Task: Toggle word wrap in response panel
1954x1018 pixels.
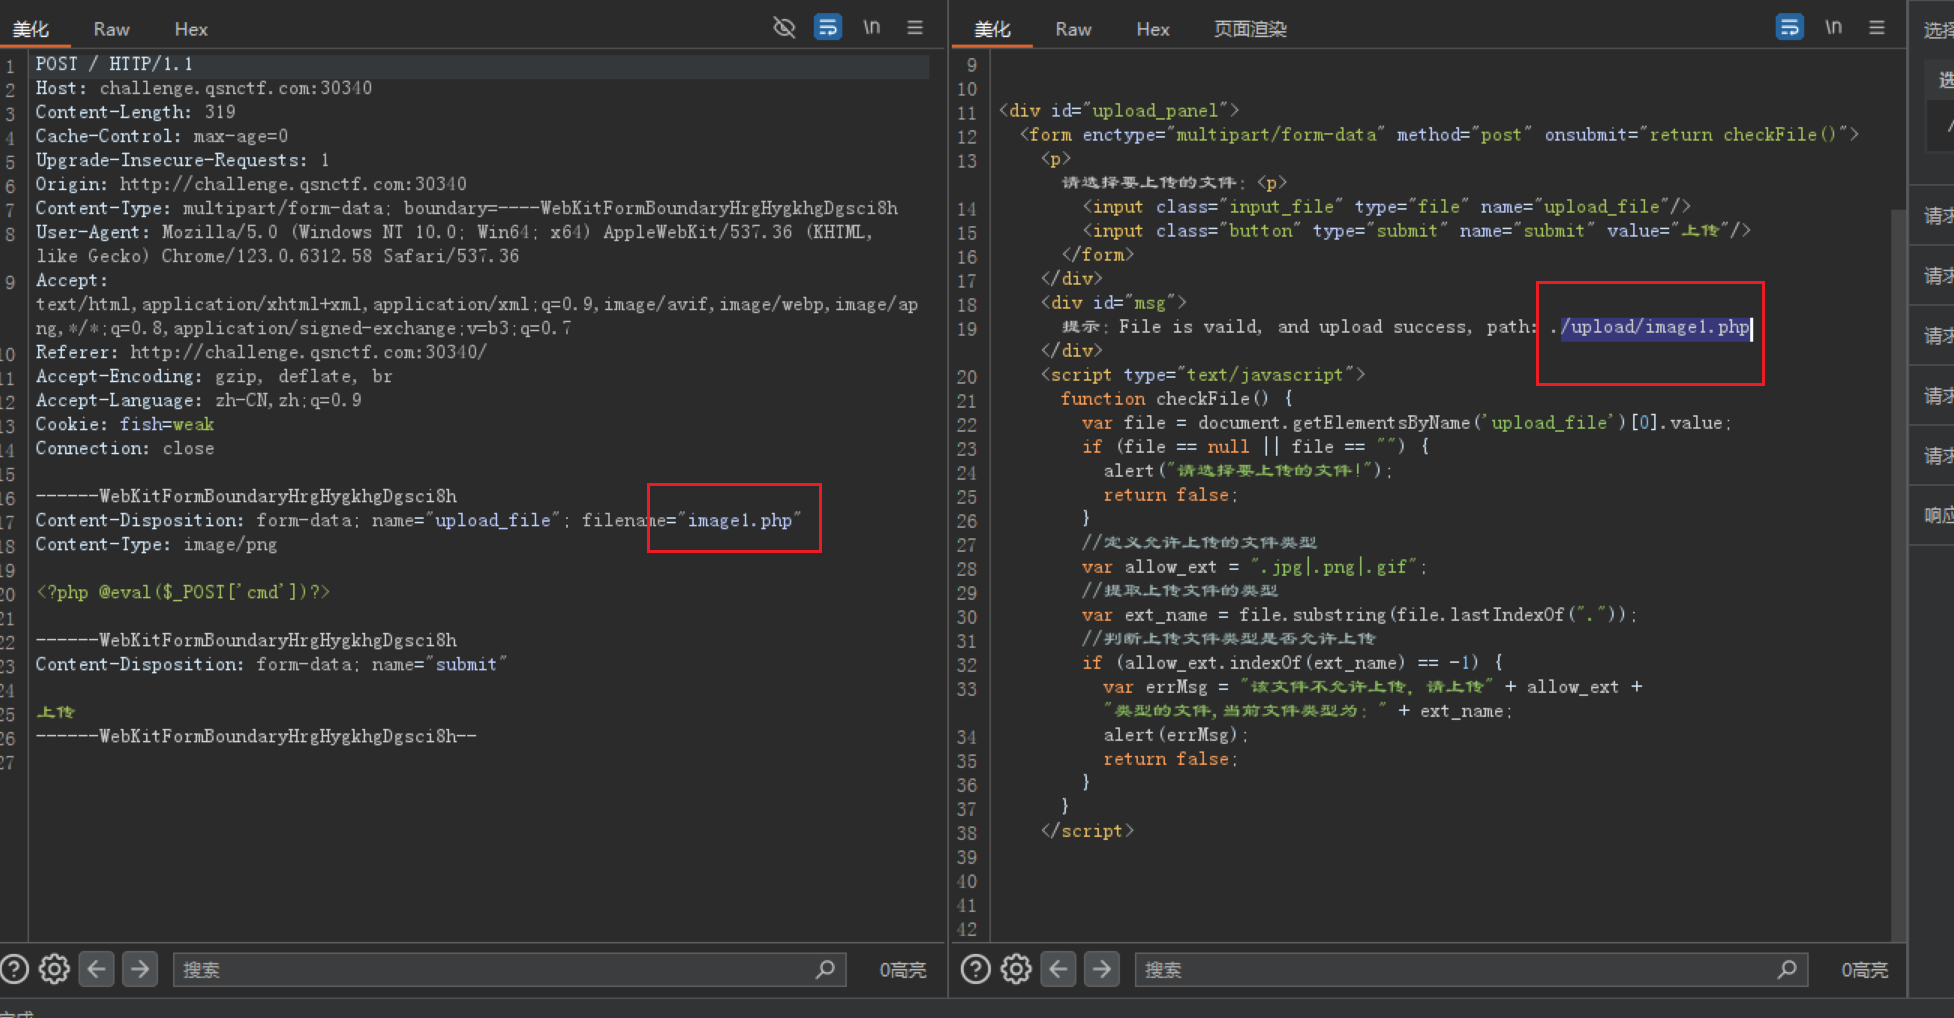Action: click(1790, 27)
